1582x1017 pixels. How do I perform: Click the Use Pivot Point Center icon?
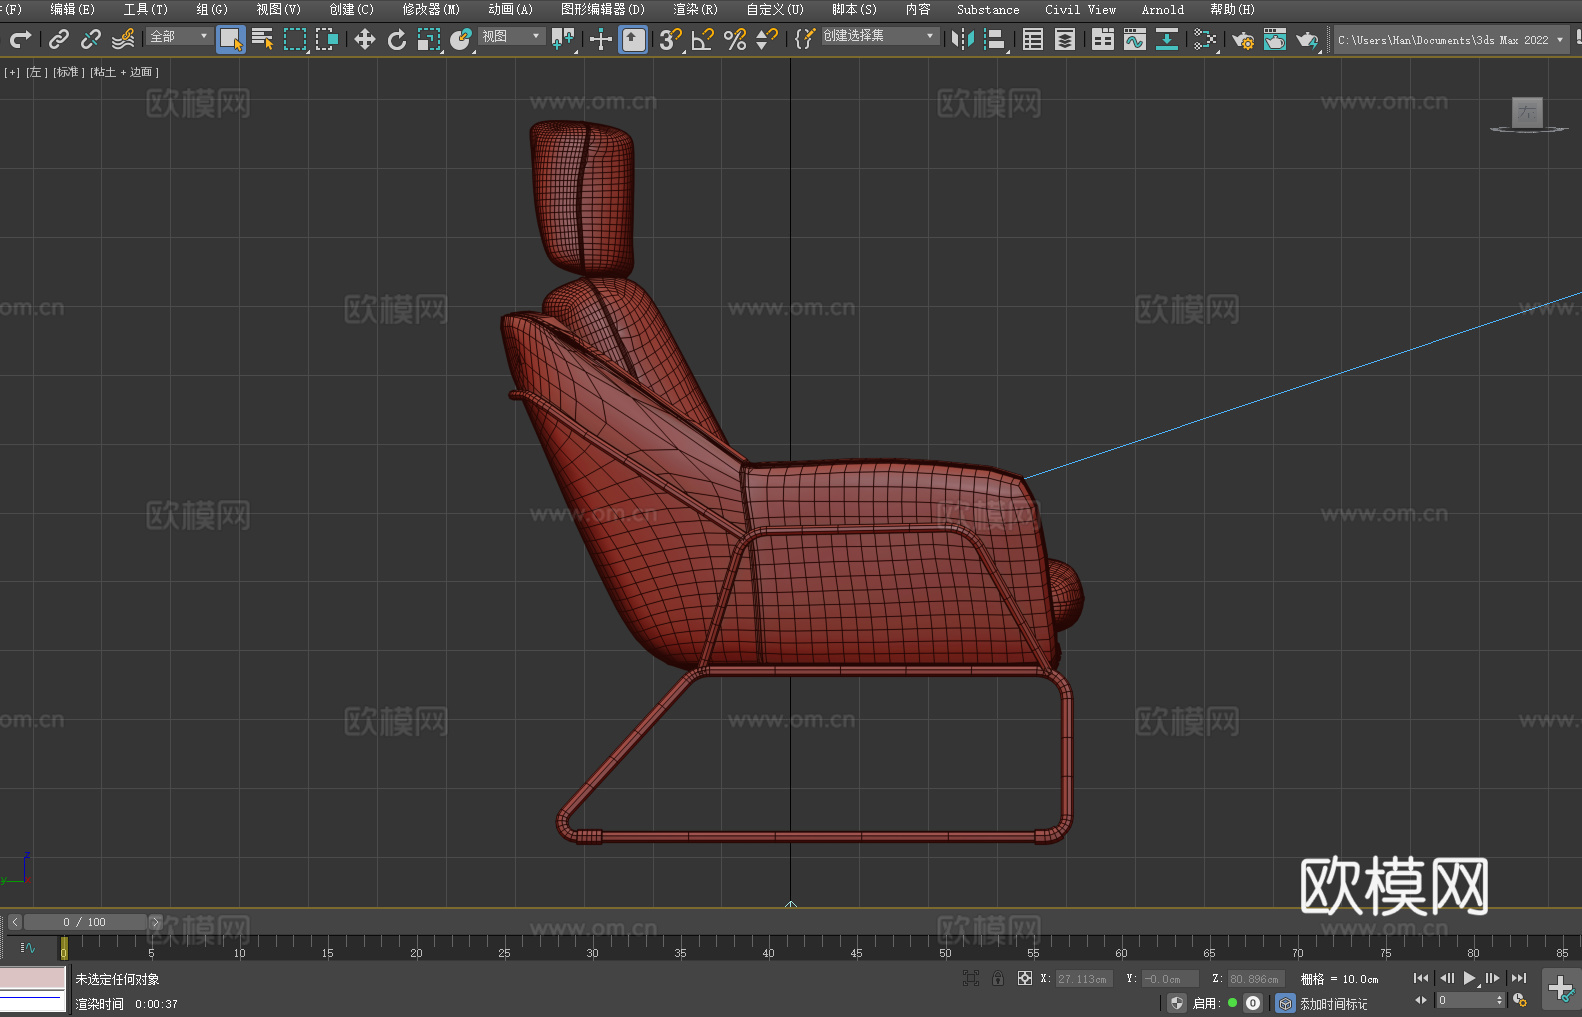tap(563, 39)
